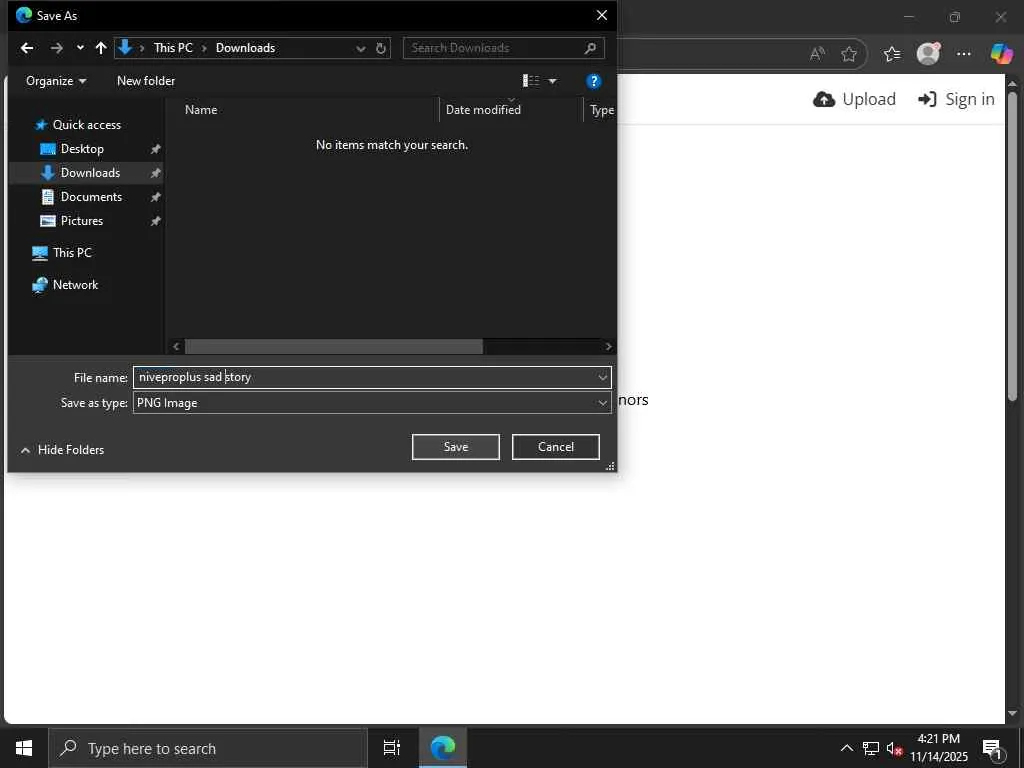Open the Edge profile avatar
This screenshot has height=768, width=1024.
click(928, 54)
